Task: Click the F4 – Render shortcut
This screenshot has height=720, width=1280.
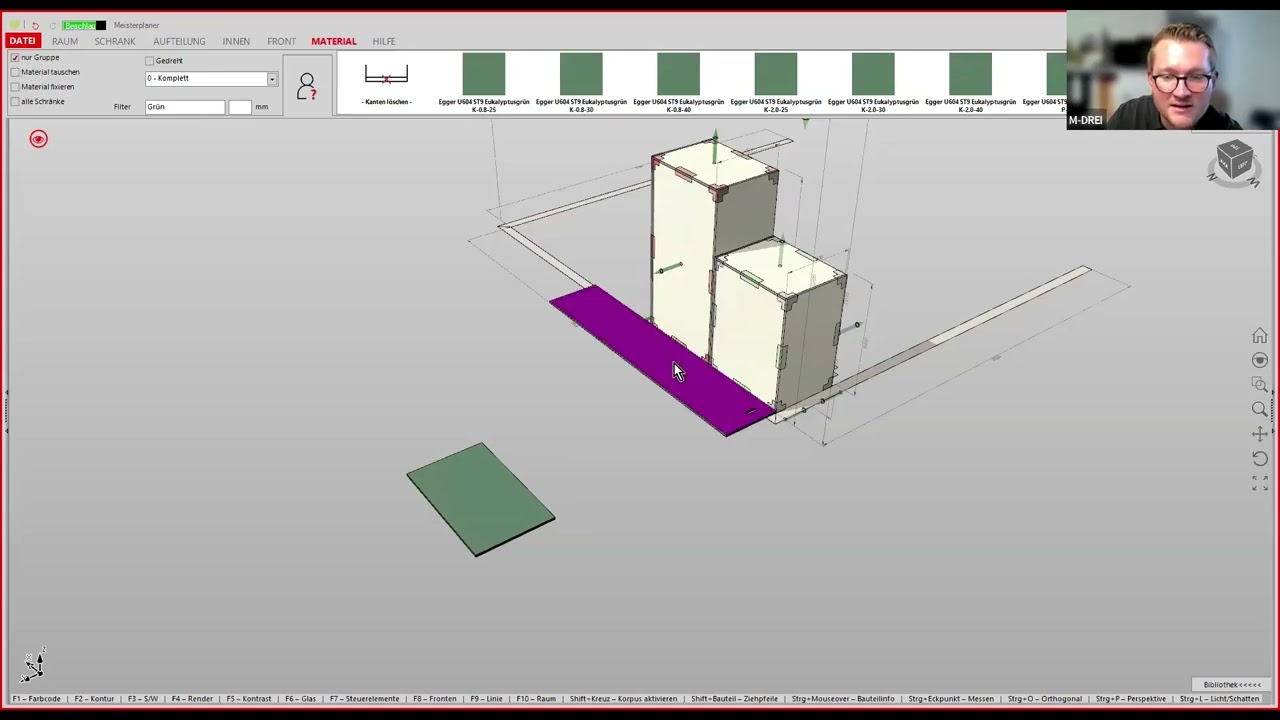Action: [192, 699]
